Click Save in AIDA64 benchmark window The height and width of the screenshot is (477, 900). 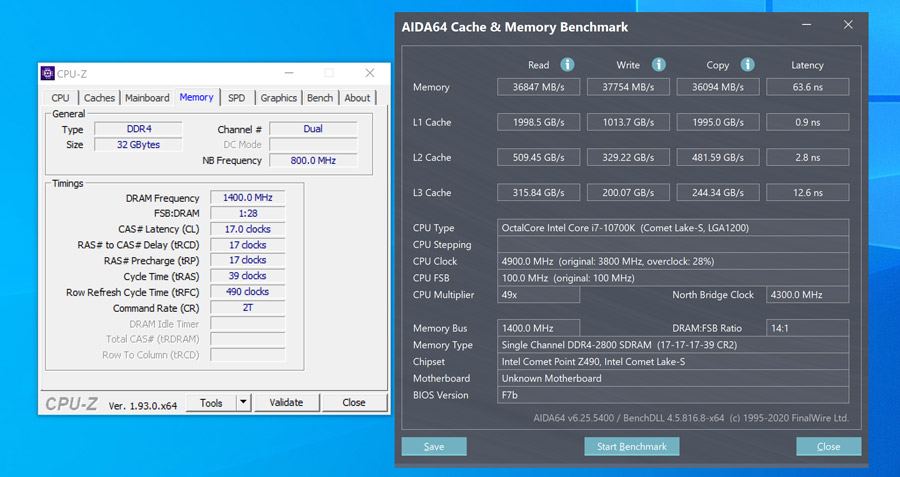[434, 447]
